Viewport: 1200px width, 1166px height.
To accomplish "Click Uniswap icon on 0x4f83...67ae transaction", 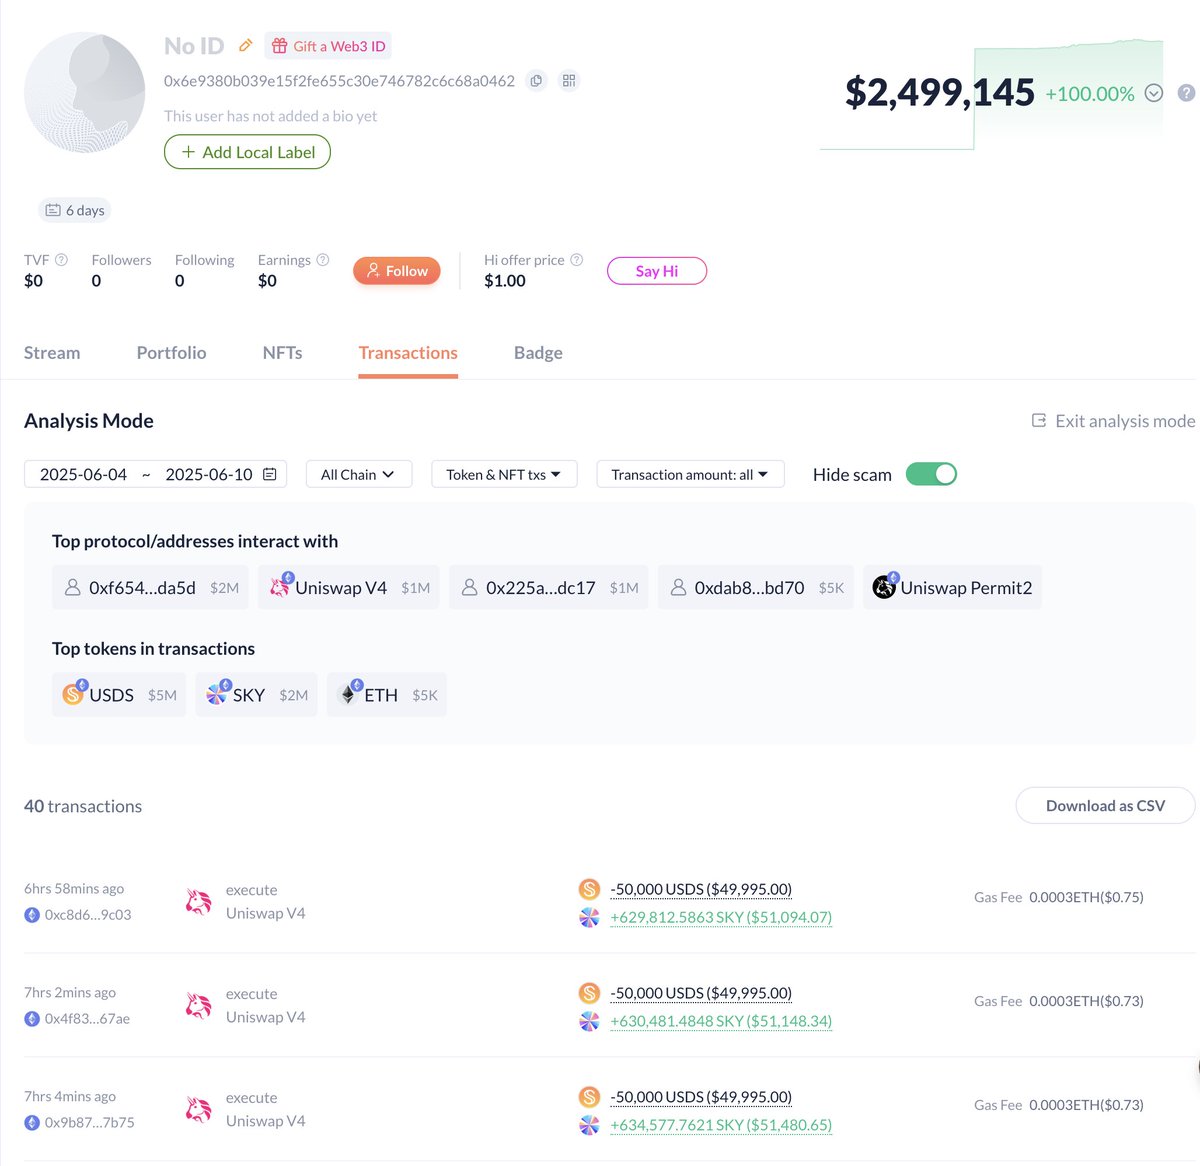I will pos(198,1006).
